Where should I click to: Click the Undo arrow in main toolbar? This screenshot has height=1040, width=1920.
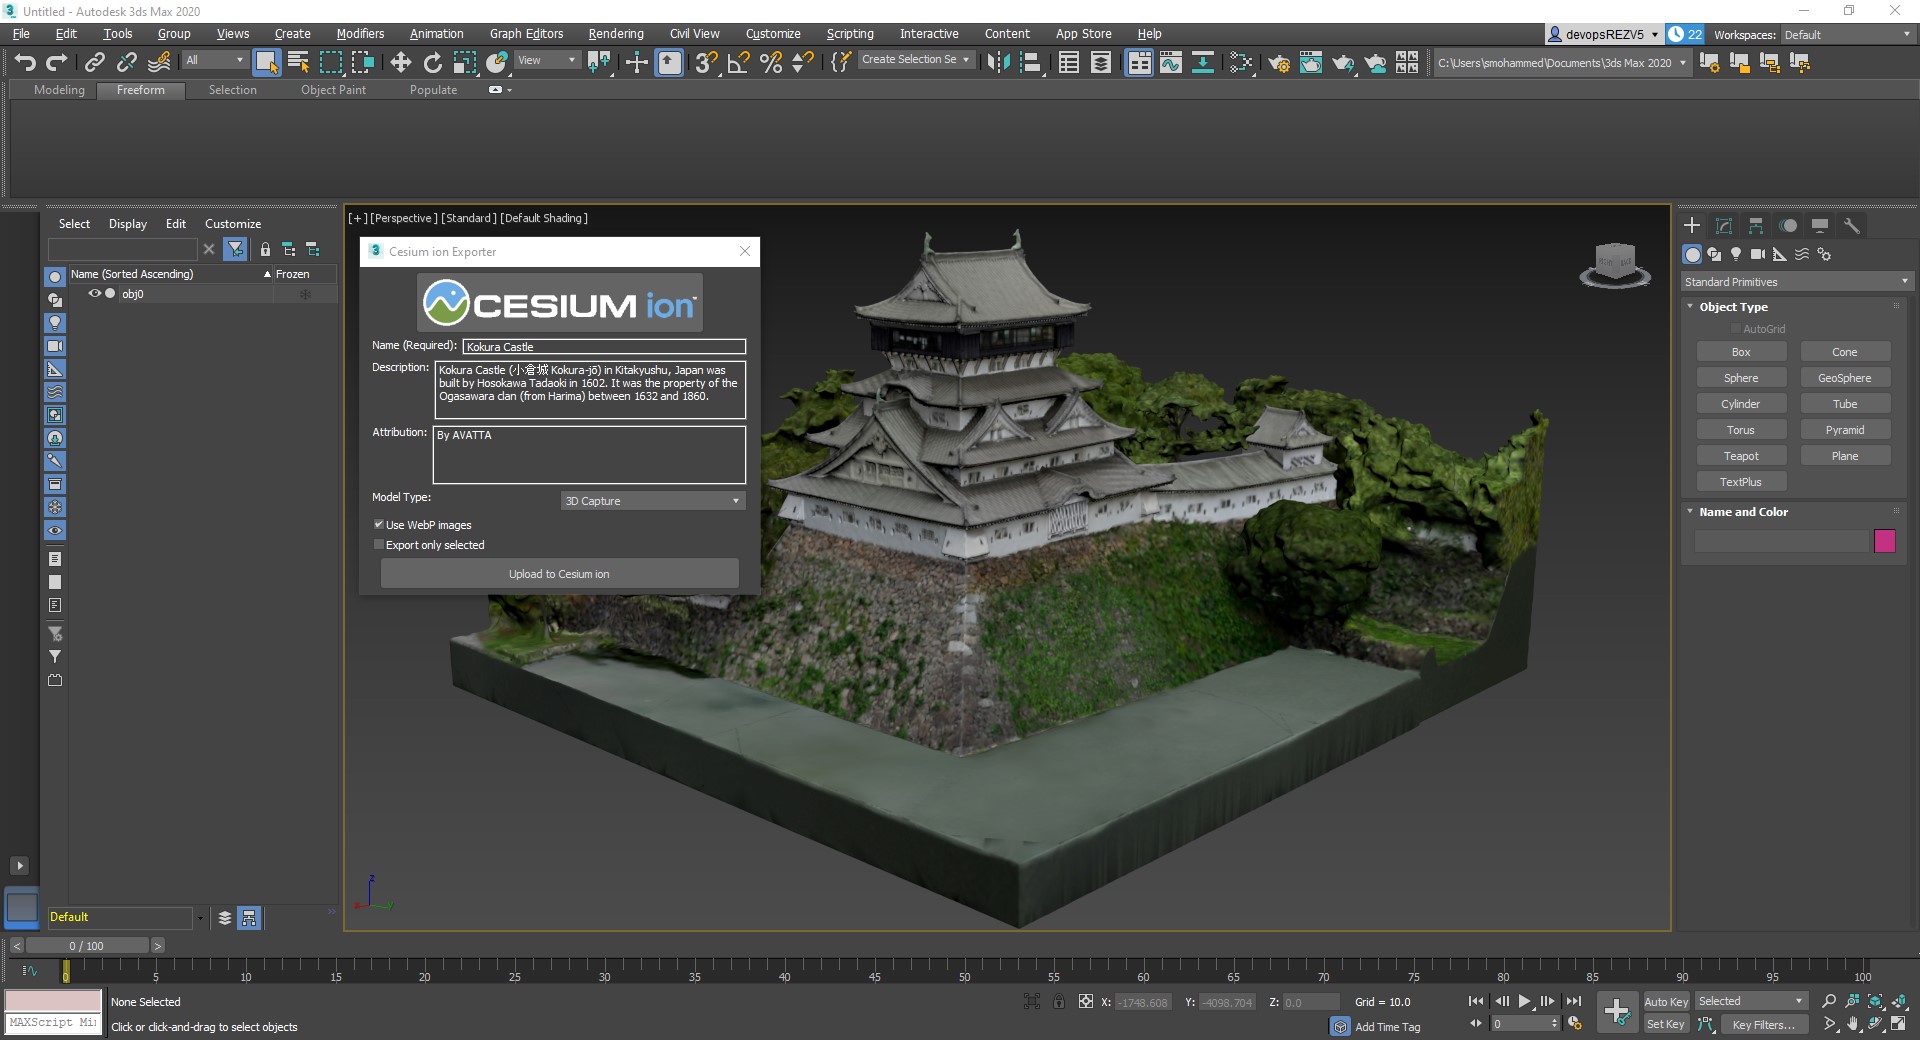point(25,62)
